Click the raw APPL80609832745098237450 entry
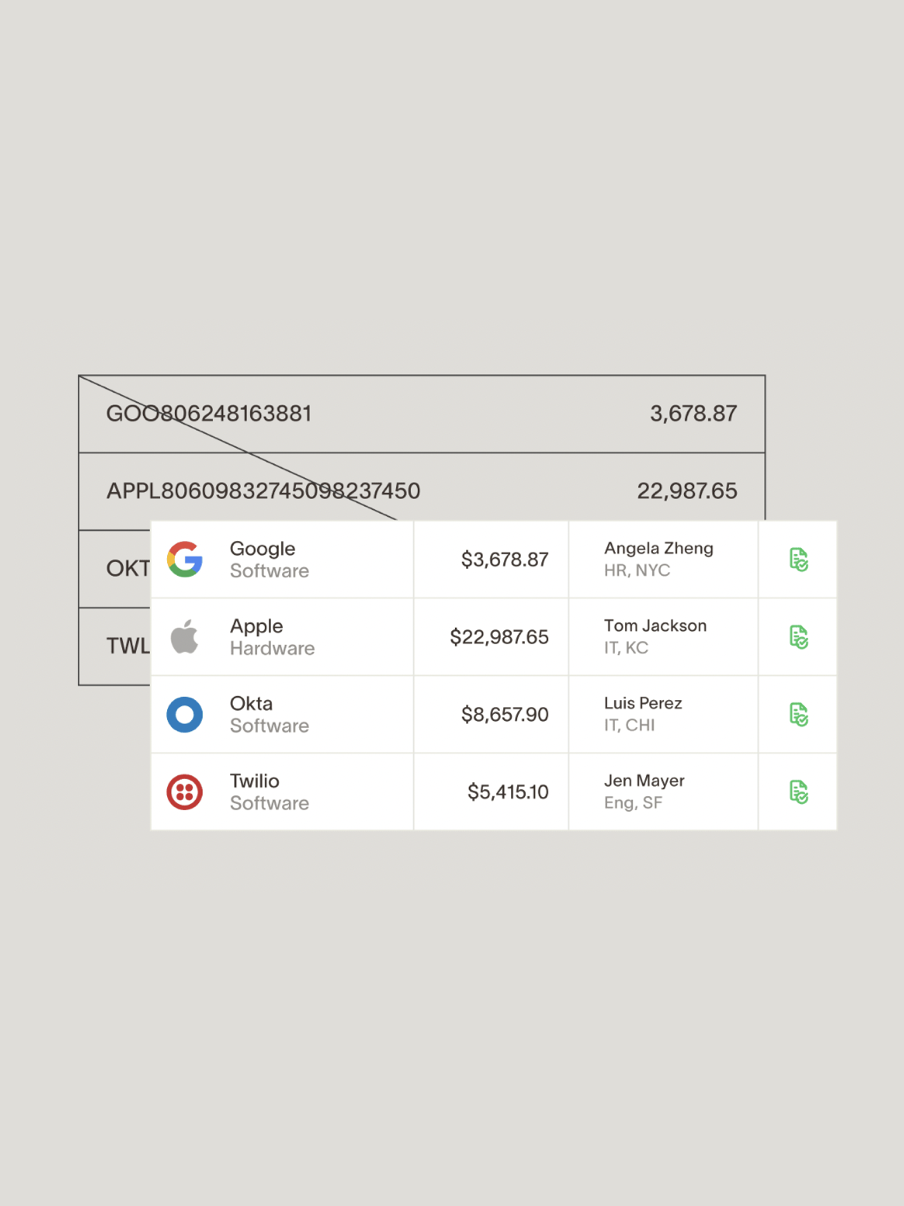Viewport: 904px width, 1206px height. [263, 491]
